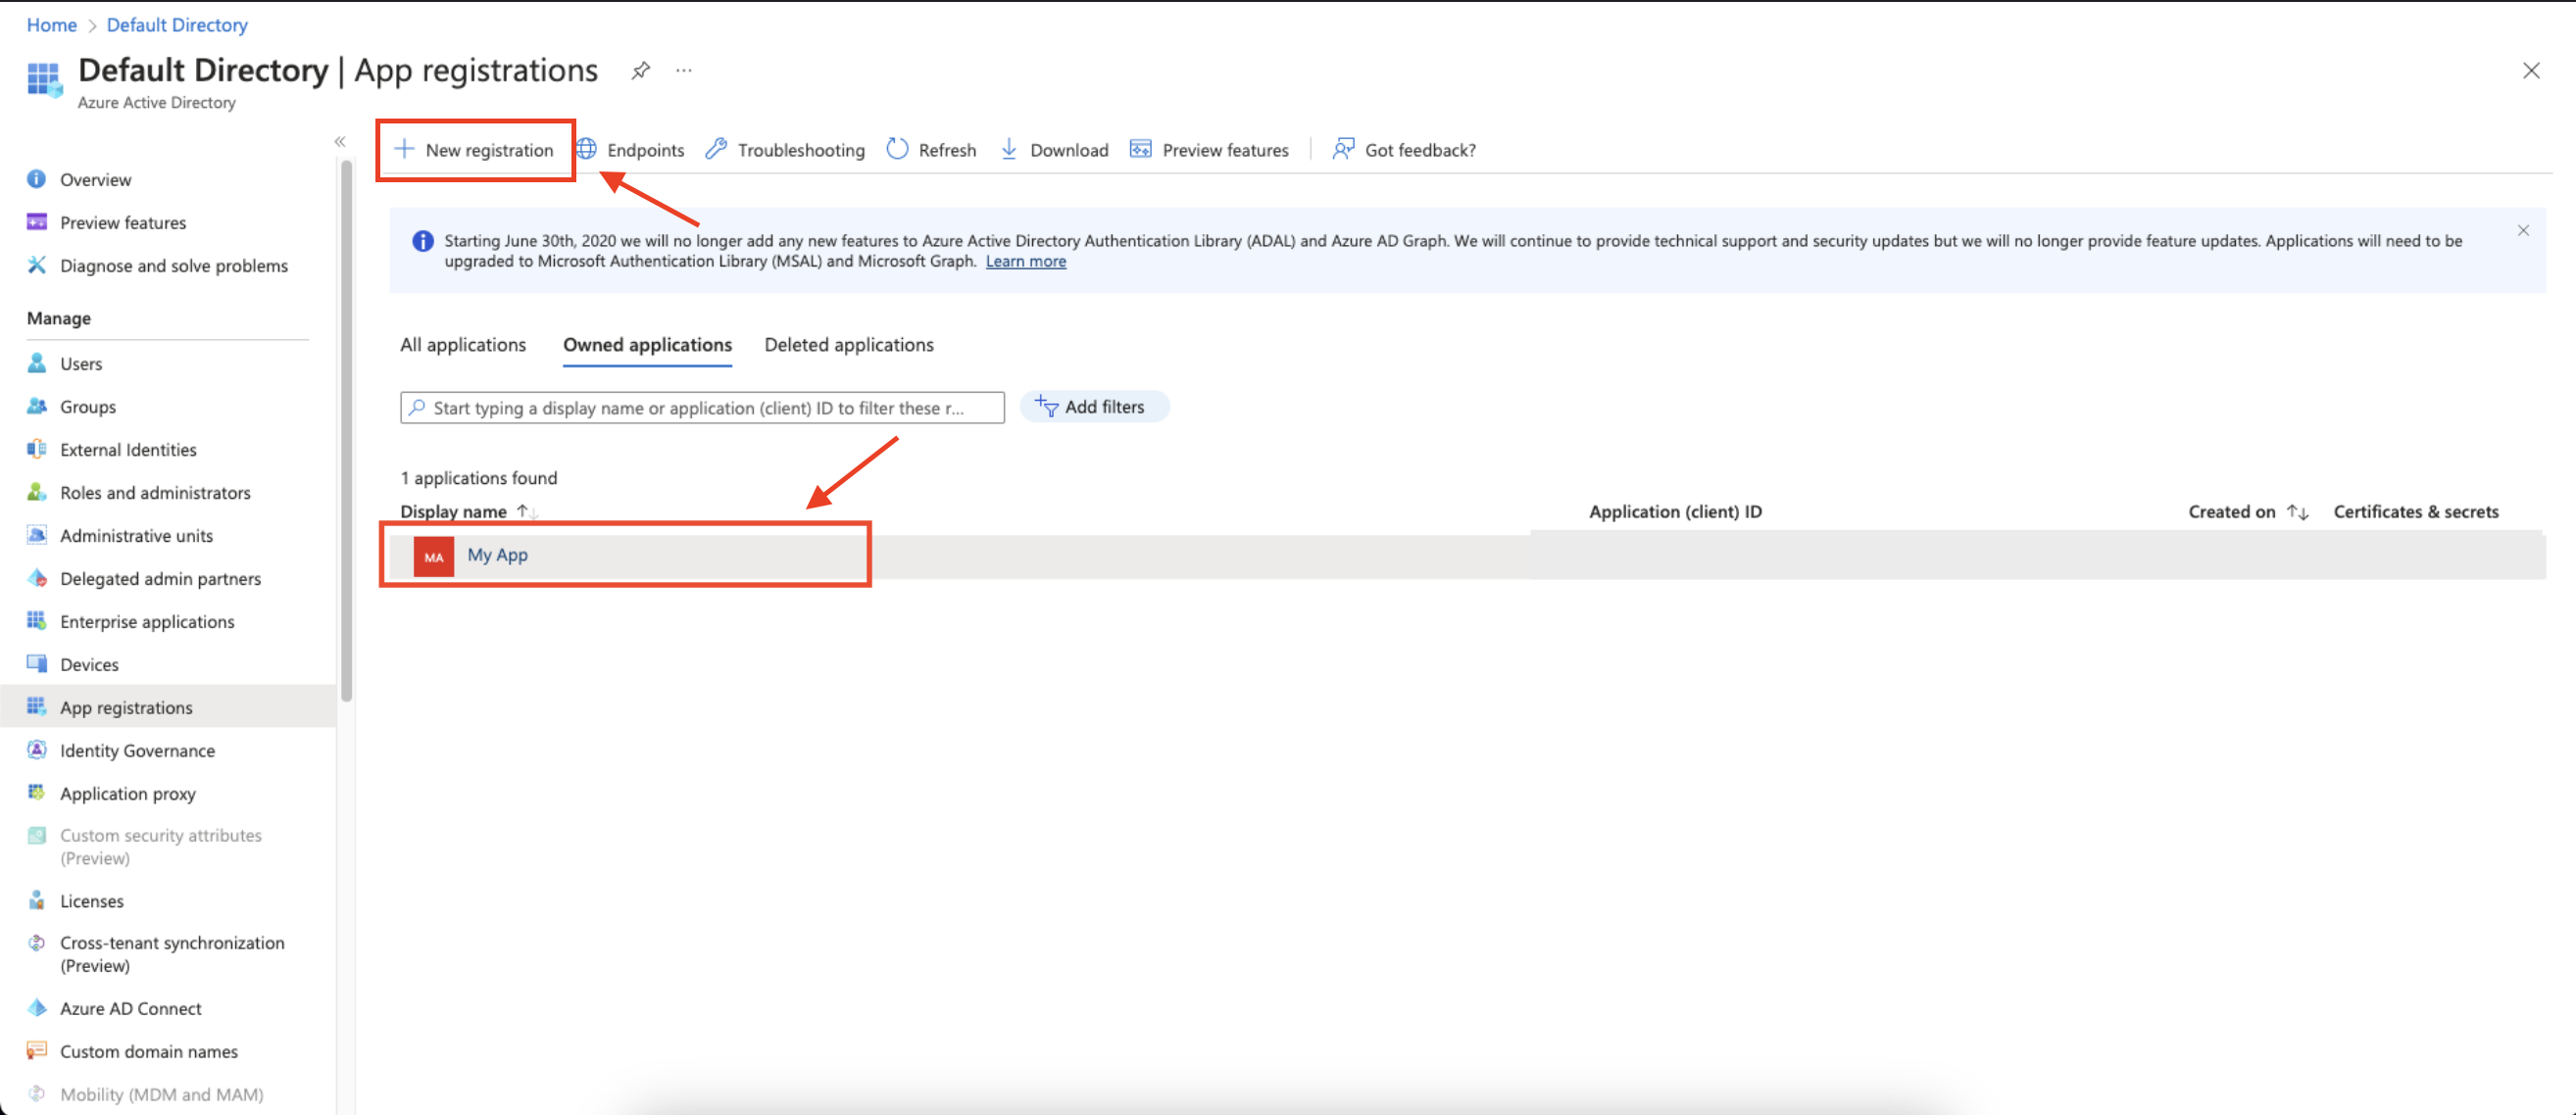
Task: Click the Got feedback person icon
Action: [x=1343, y=149]
